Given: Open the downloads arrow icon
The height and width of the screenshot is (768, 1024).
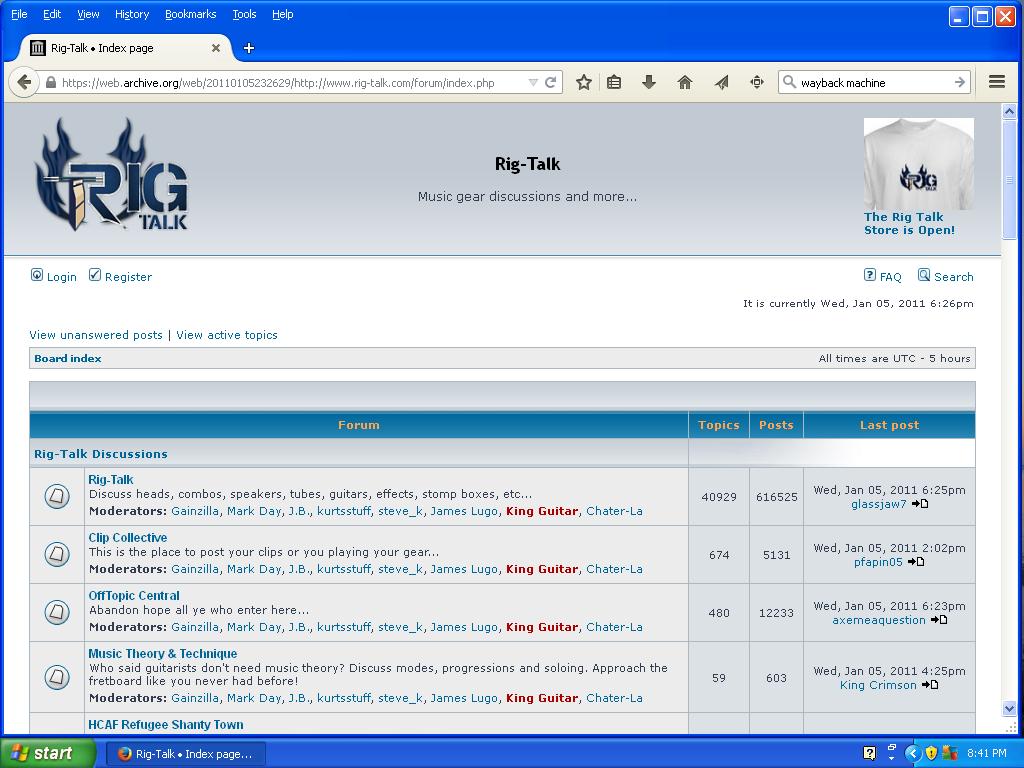Looking at the screenshot, I should point(648,82).
